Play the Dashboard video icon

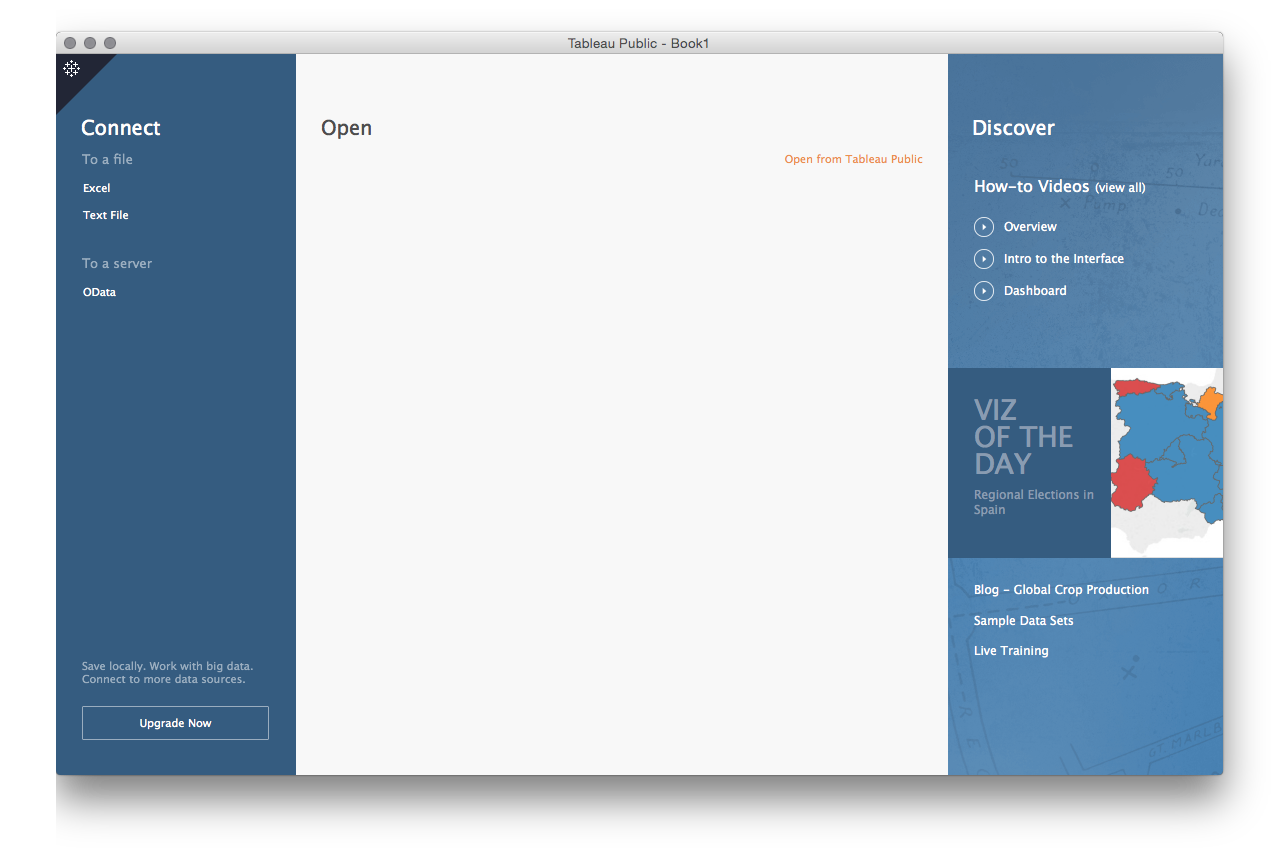tap(984, 291)
